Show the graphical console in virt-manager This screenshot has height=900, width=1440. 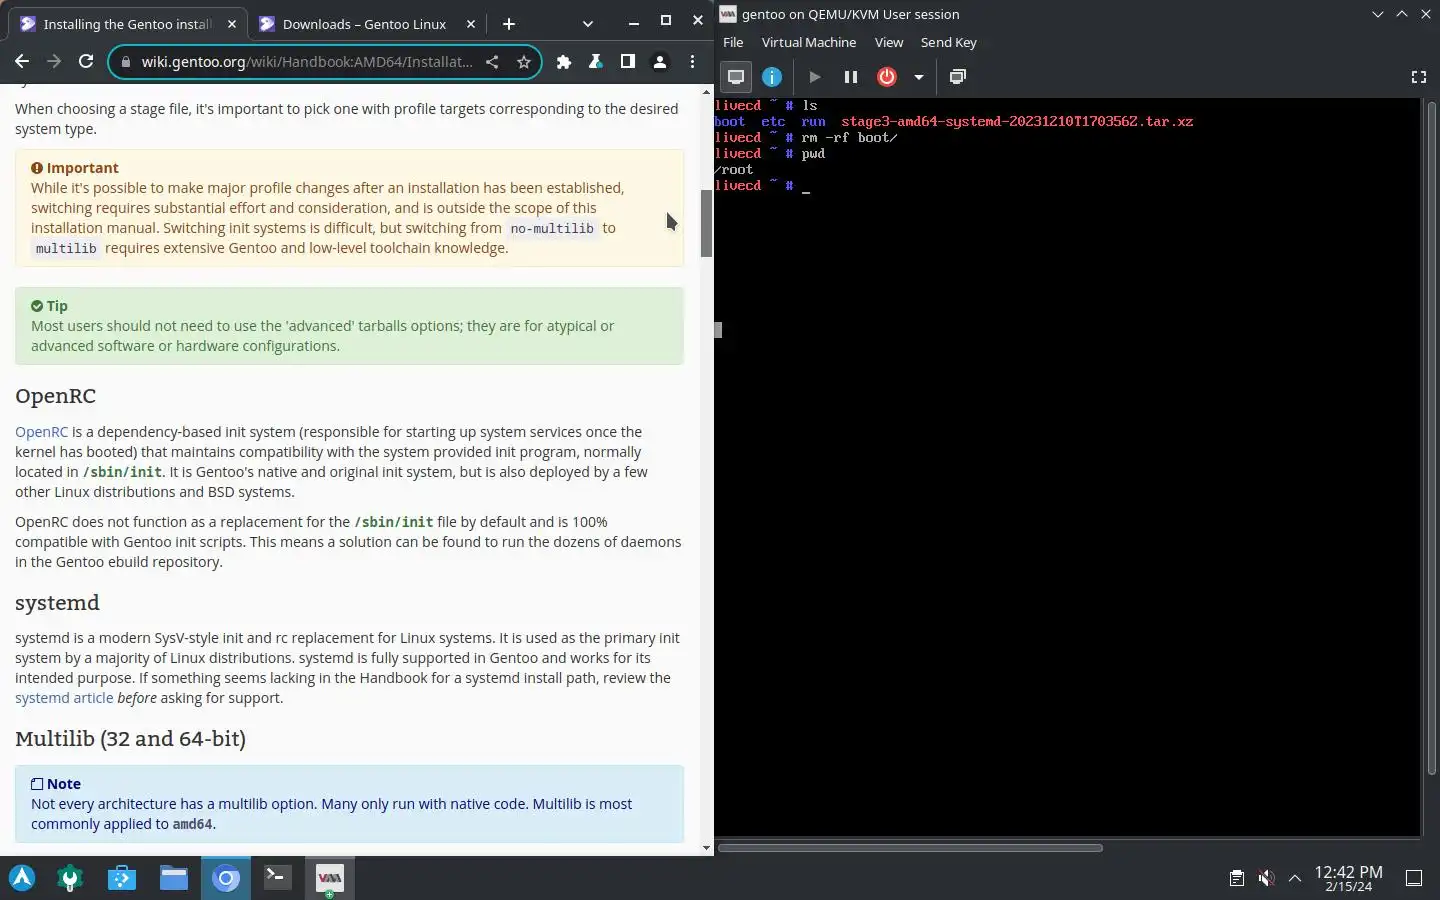pos(736,77)
